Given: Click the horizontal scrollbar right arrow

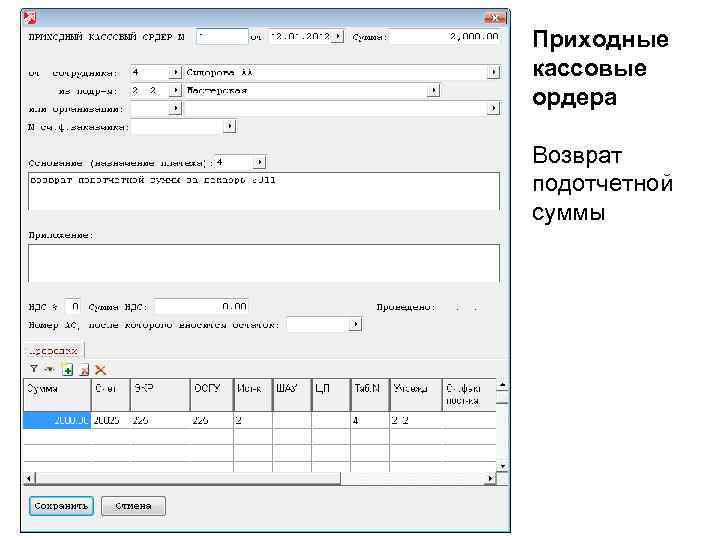Looking at the screenshot, I should 490,478.
